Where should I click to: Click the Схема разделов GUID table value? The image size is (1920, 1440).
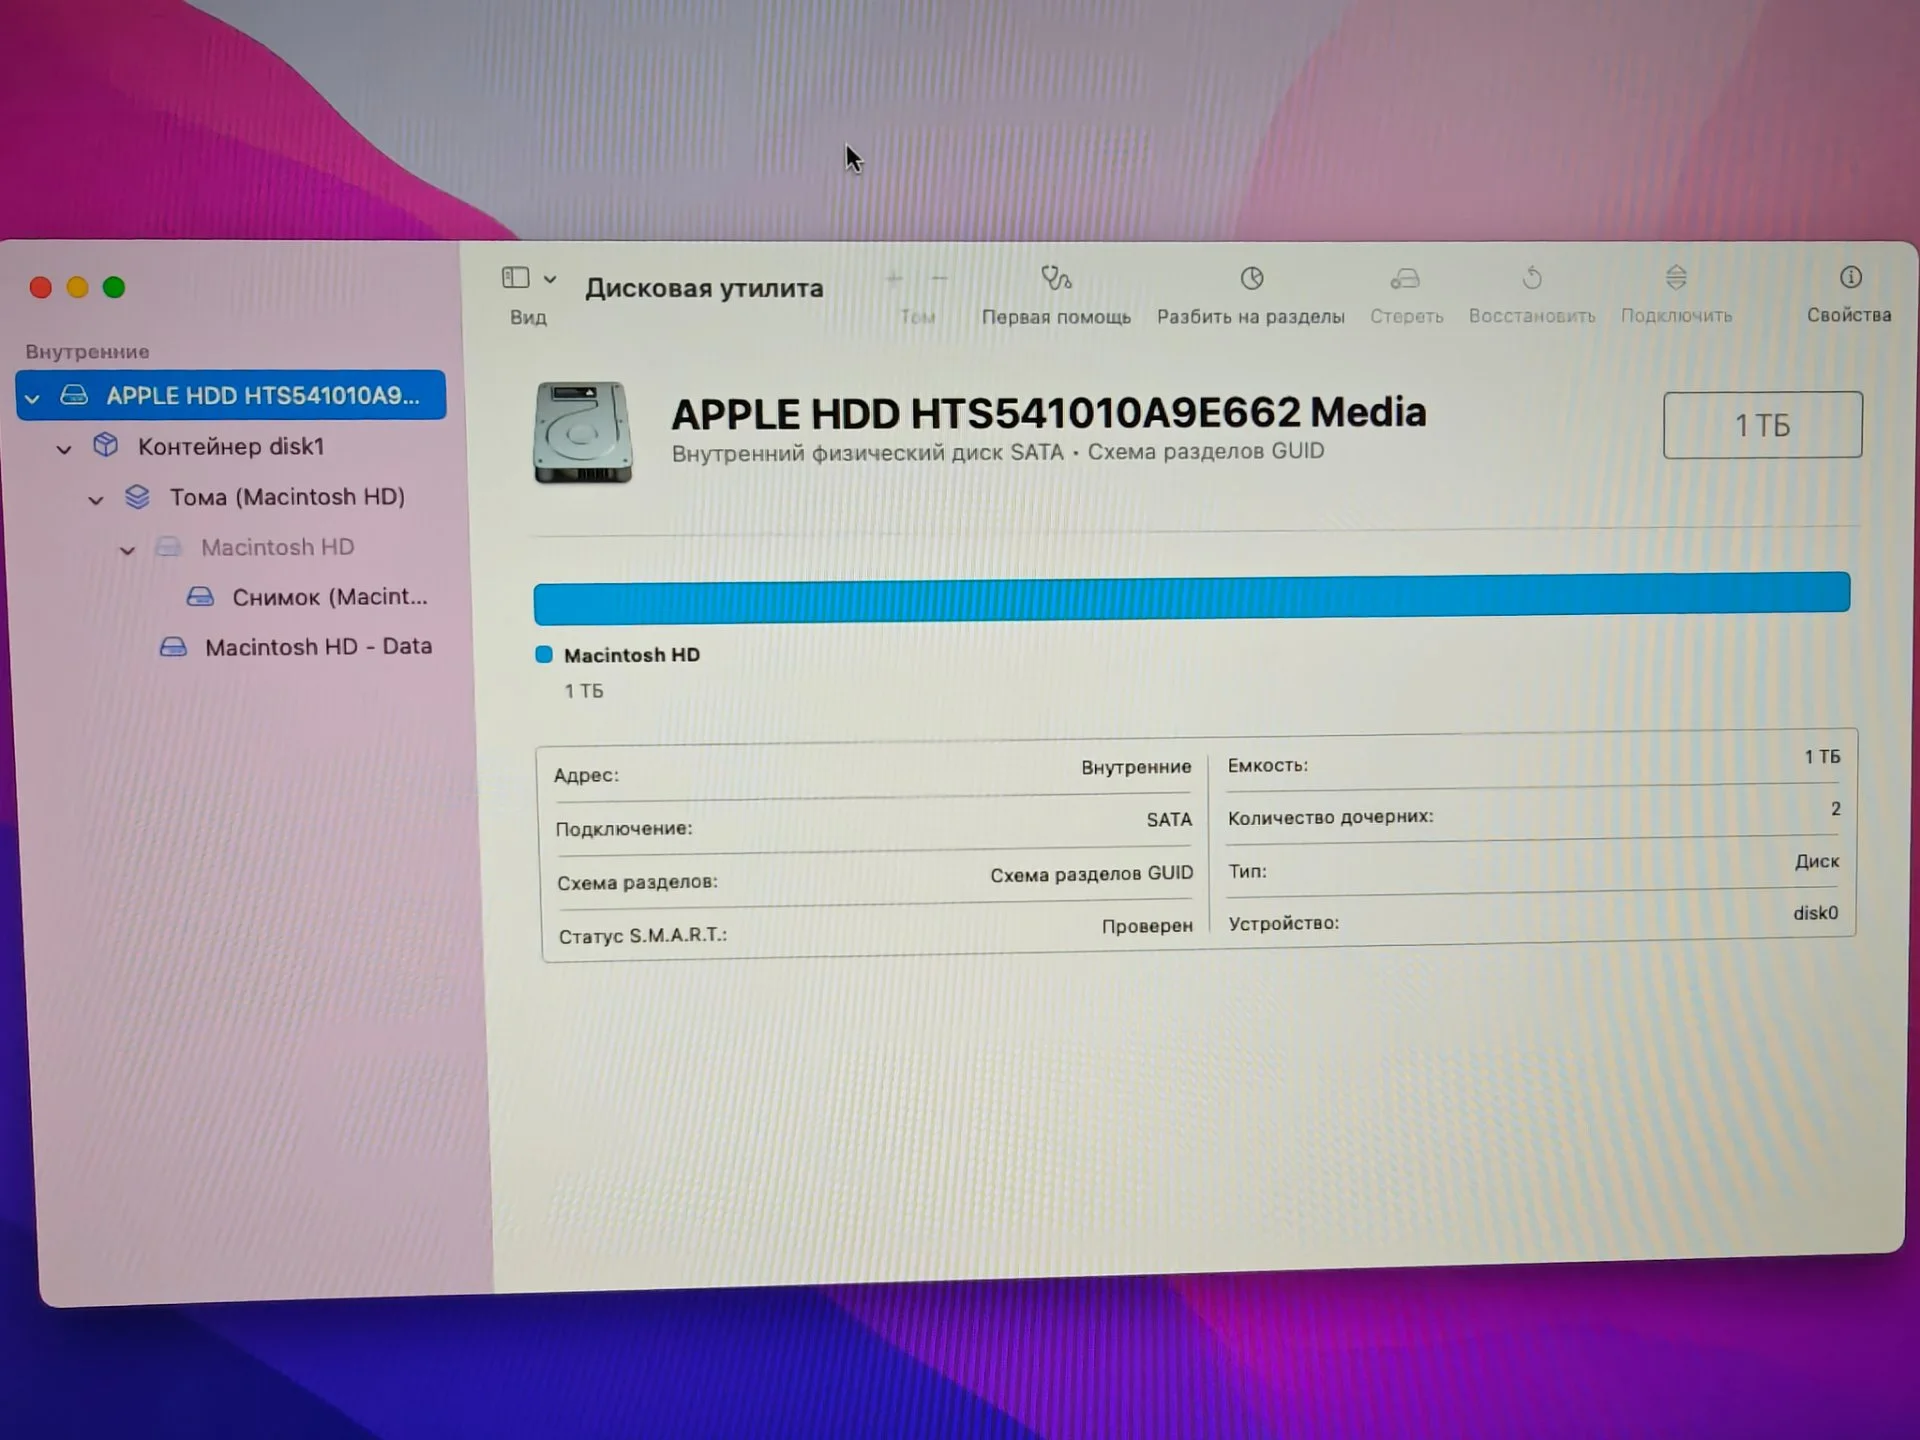click(1091, 874)
